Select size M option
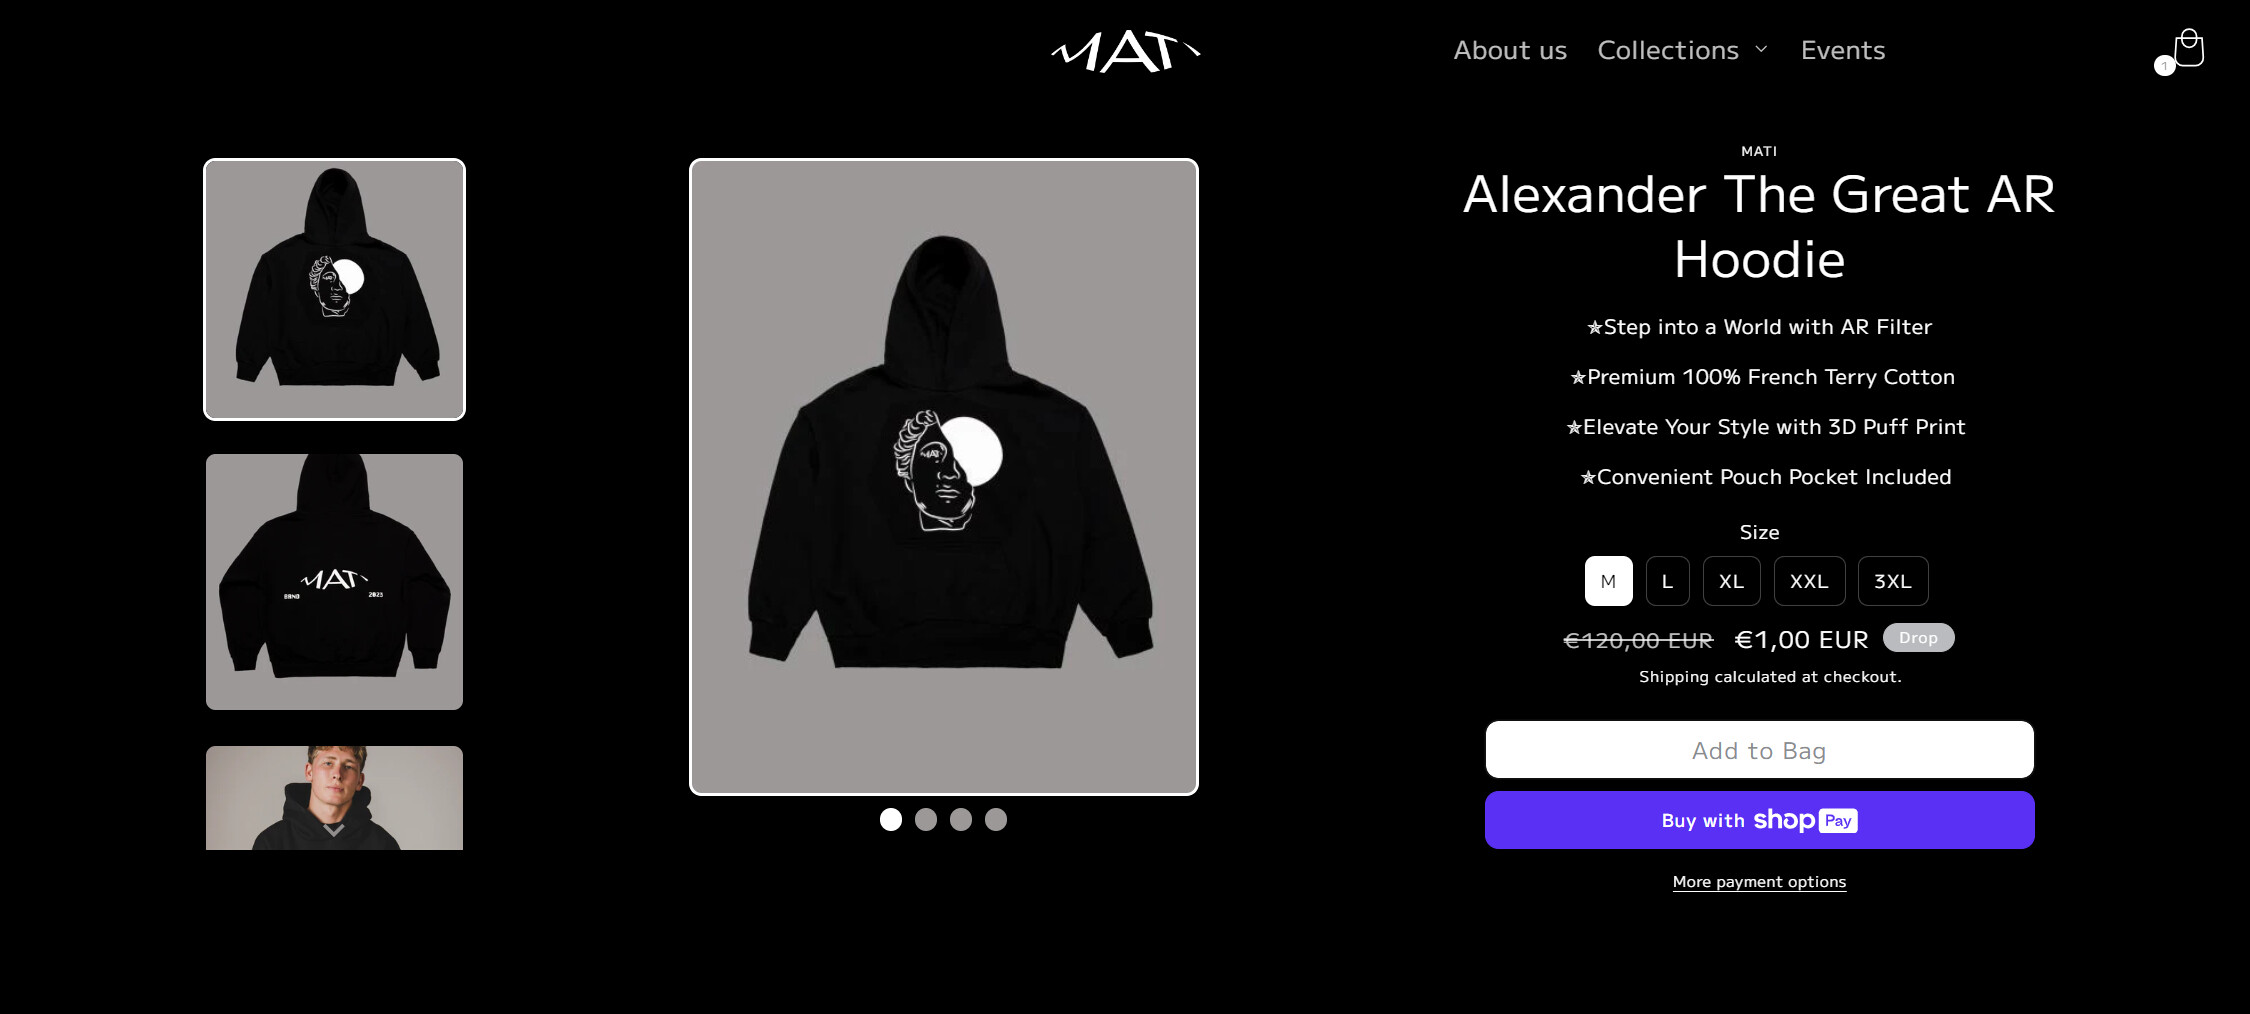The image size is (2250, 1014). point(1608,581)
